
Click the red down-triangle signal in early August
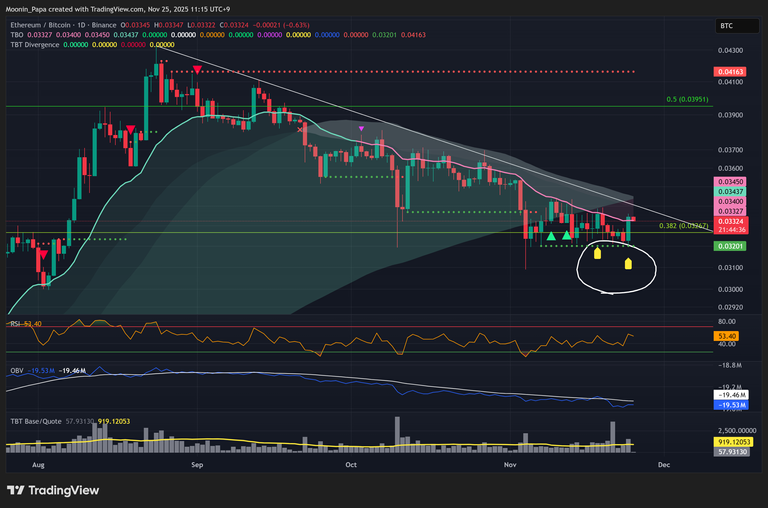(42, 255)
